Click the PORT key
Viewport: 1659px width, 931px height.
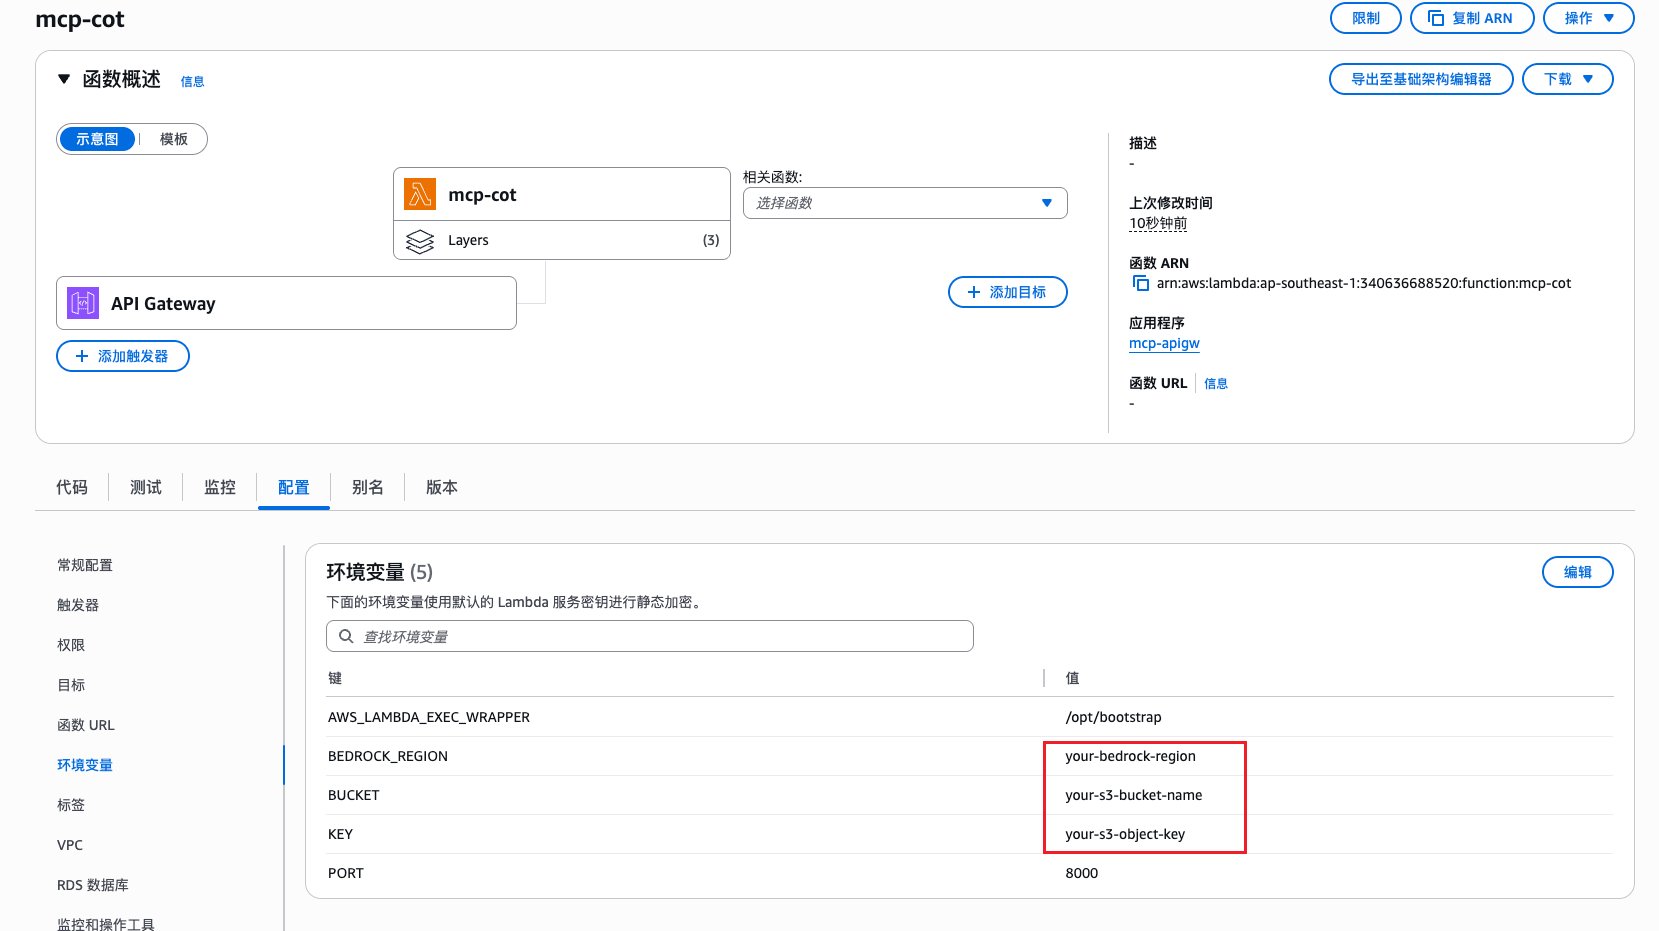point(346,873)
